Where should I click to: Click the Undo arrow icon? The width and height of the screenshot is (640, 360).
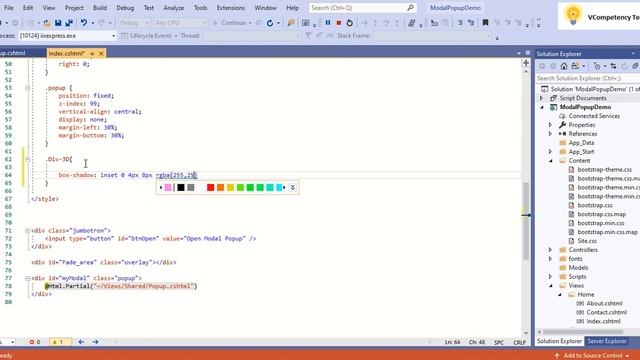tap(84, 23)
